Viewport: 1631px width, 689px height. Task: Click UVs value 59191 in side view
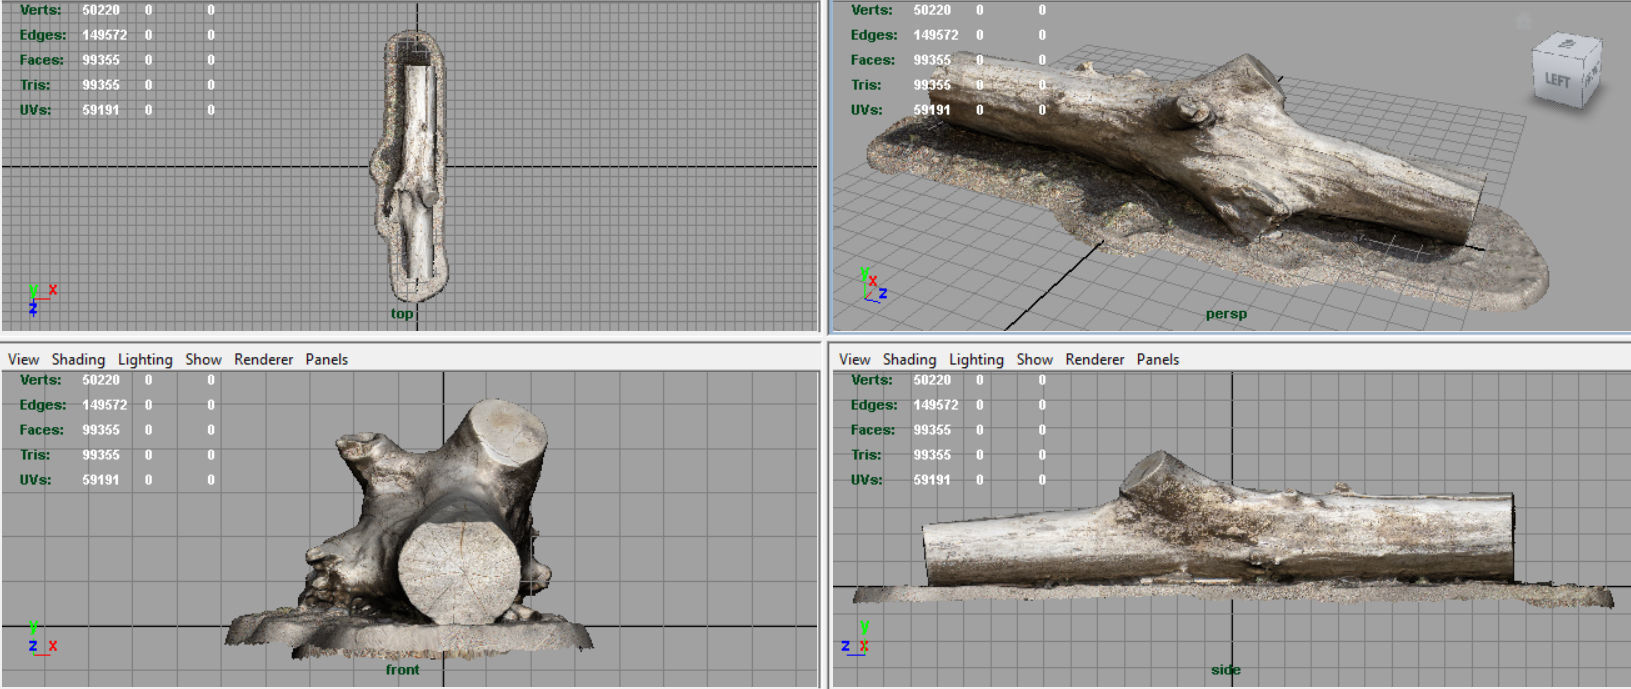click(932, 480)
